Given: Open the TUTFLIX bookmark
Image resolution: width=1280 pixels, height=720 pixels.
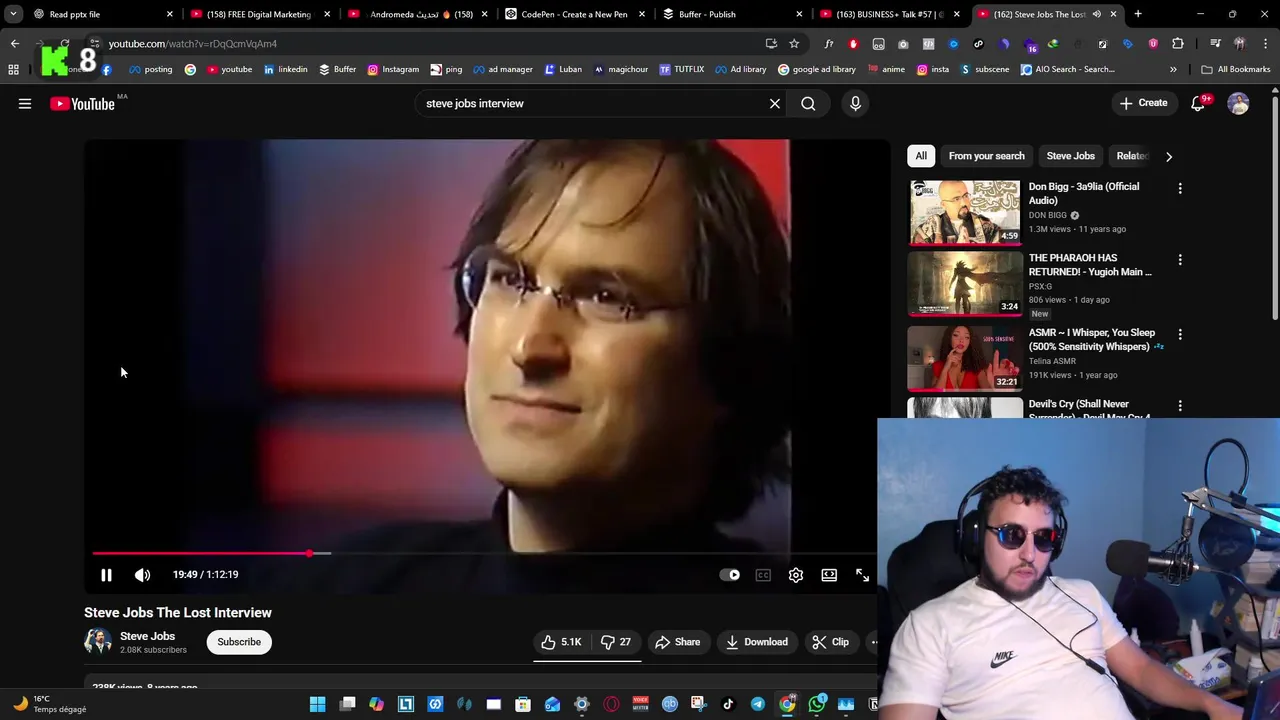Looking at the screenshot, I should click(x=681, y=70).
